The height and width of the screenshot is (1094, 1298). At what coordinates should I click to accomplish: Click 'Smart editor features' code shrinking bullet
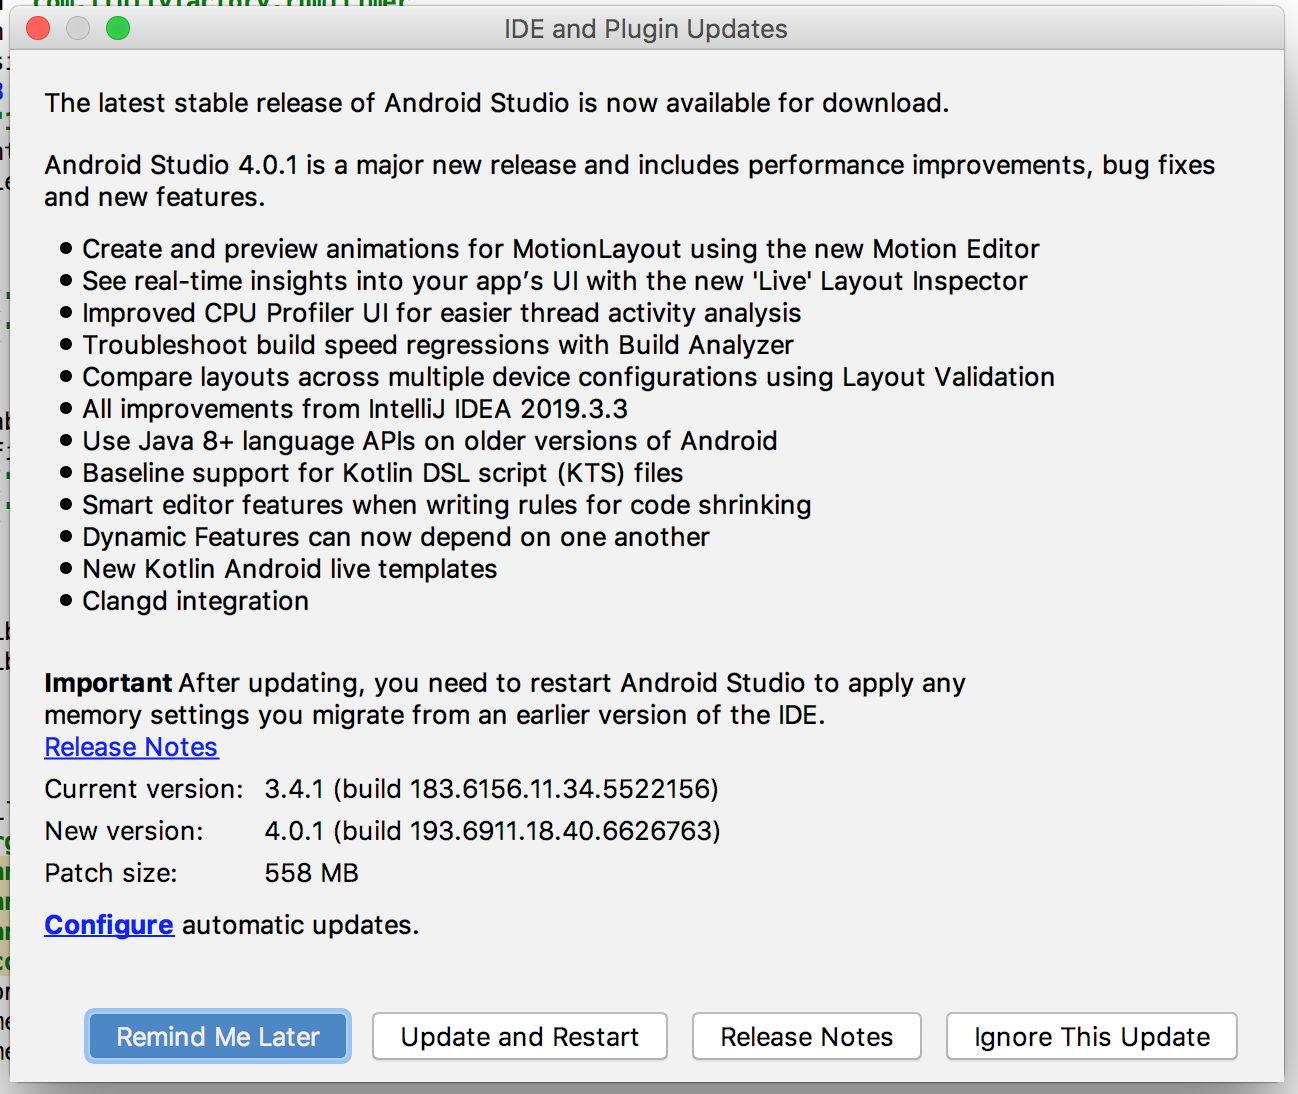click(x=447, y=505)
